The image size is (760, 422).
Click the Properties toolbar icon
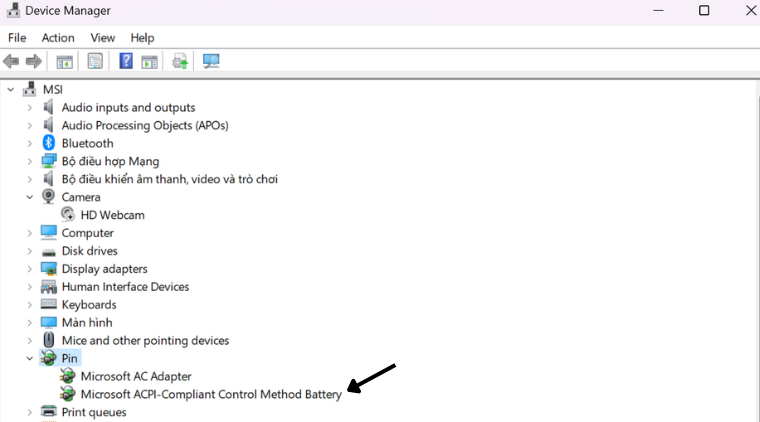(95, 61)
